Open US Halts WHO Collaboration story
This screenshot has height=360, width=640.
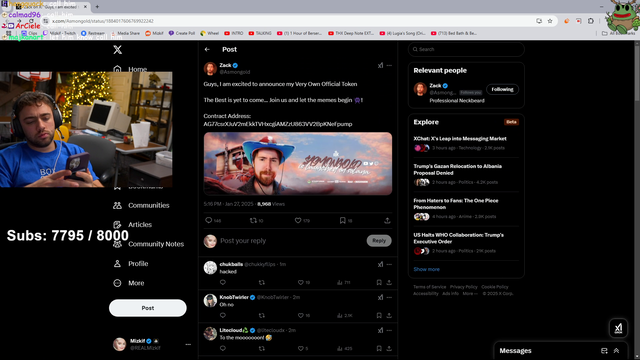[458, 238]
